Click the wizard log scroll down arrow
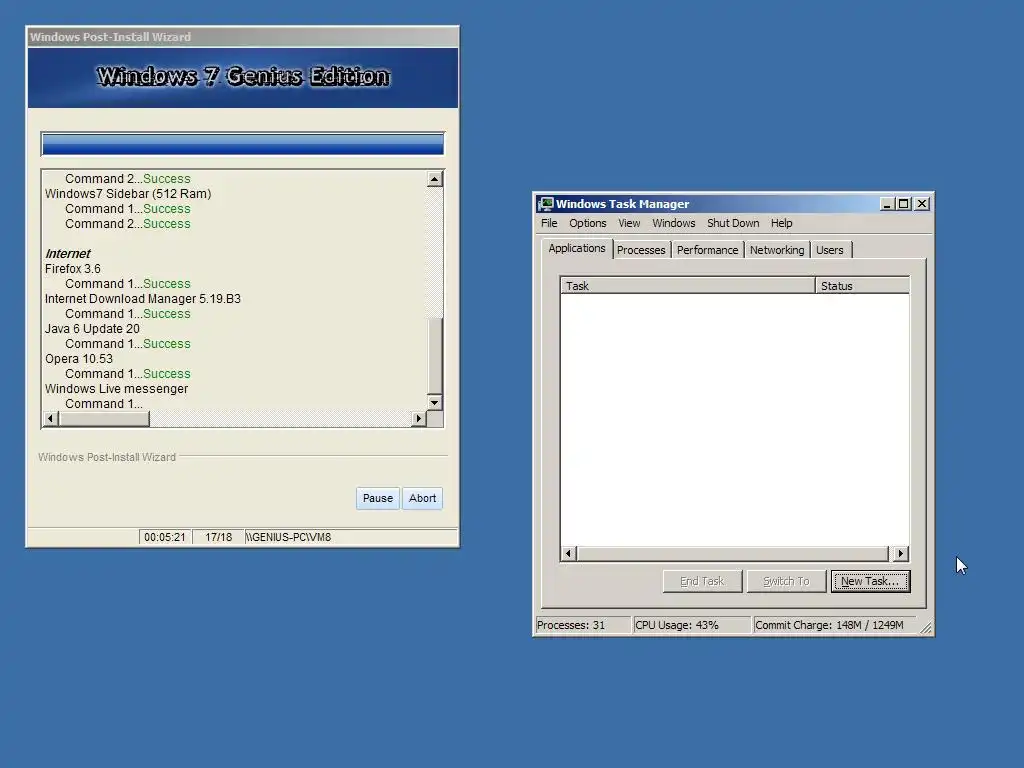Screen dimensions: 1024x768 tap(434, 402)
